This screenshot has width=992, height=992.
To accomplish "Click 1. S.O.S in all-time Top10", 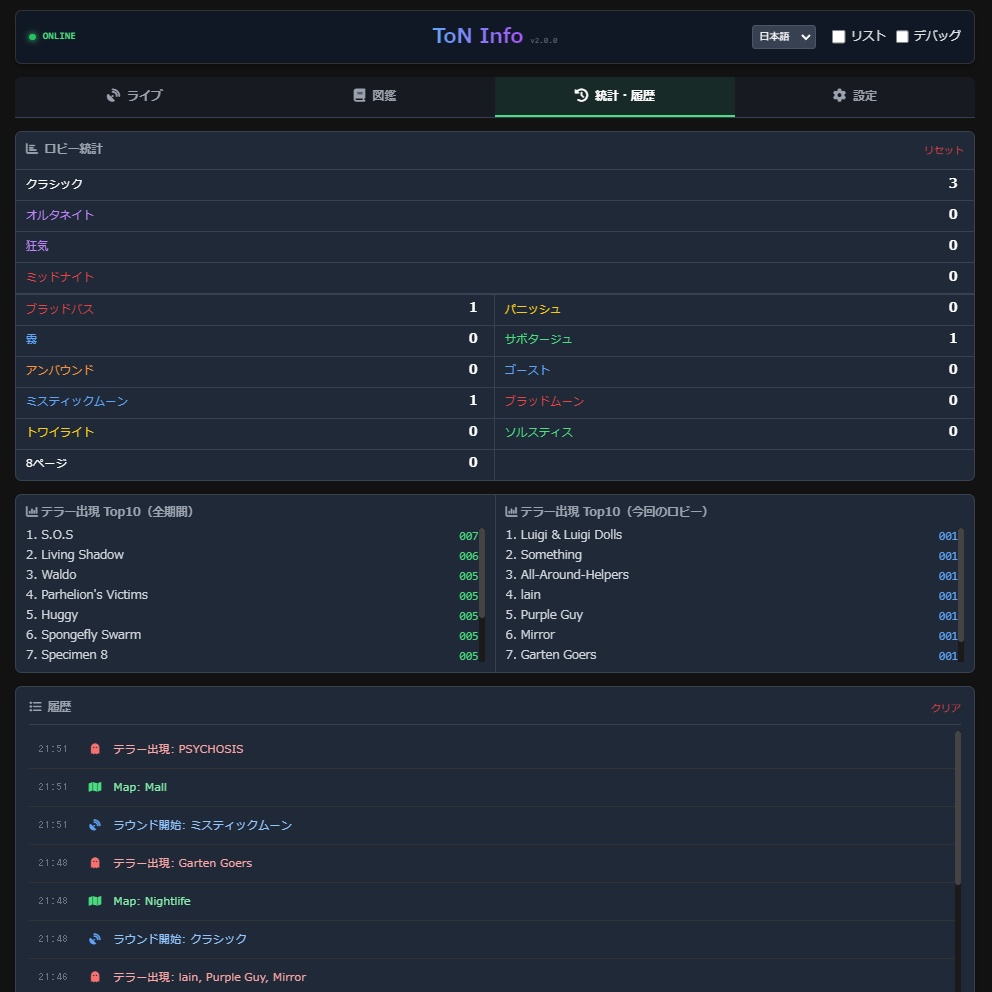I will tap(49, 535).
